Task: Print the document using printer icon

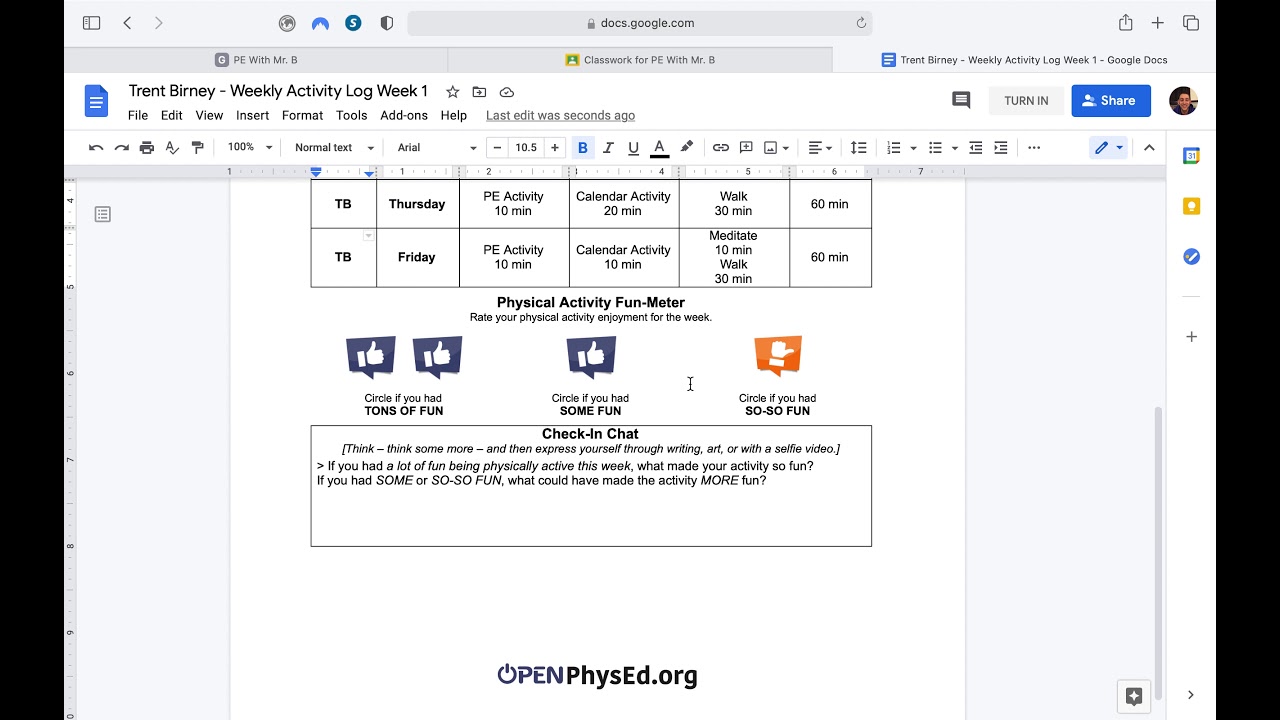Action: click(x=147, y=148)
